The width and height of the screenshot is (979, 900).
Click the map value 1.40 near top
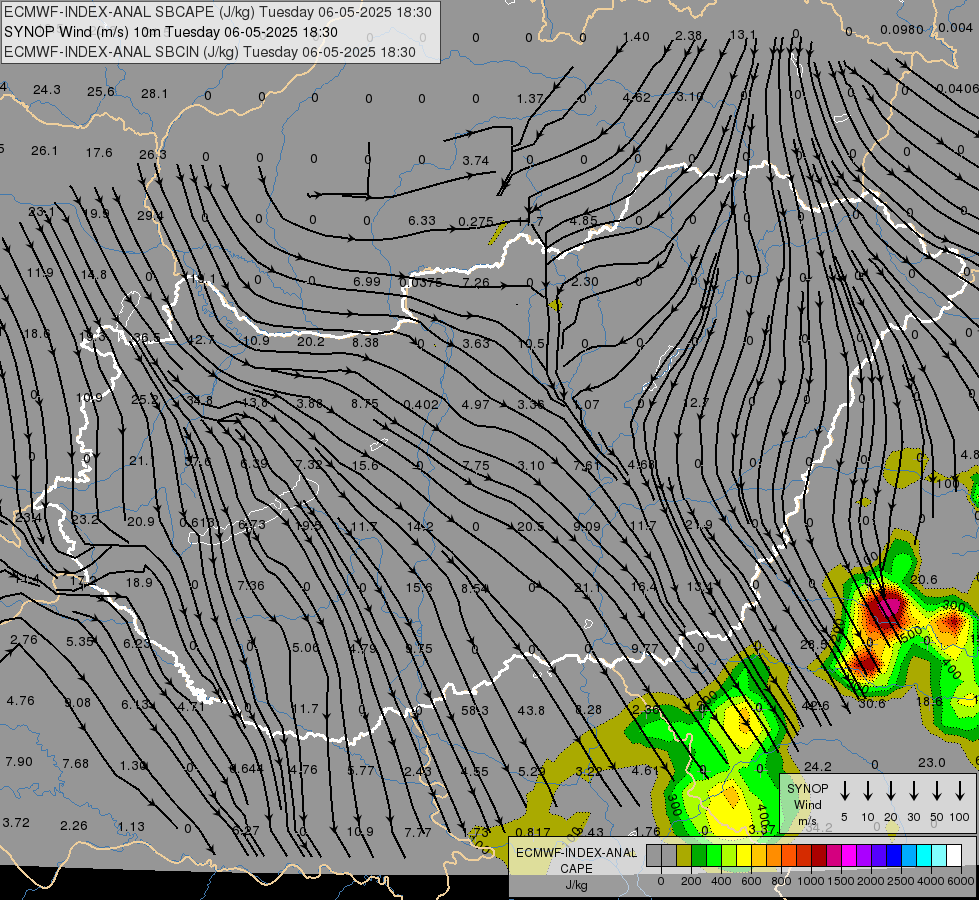[636, 37]
